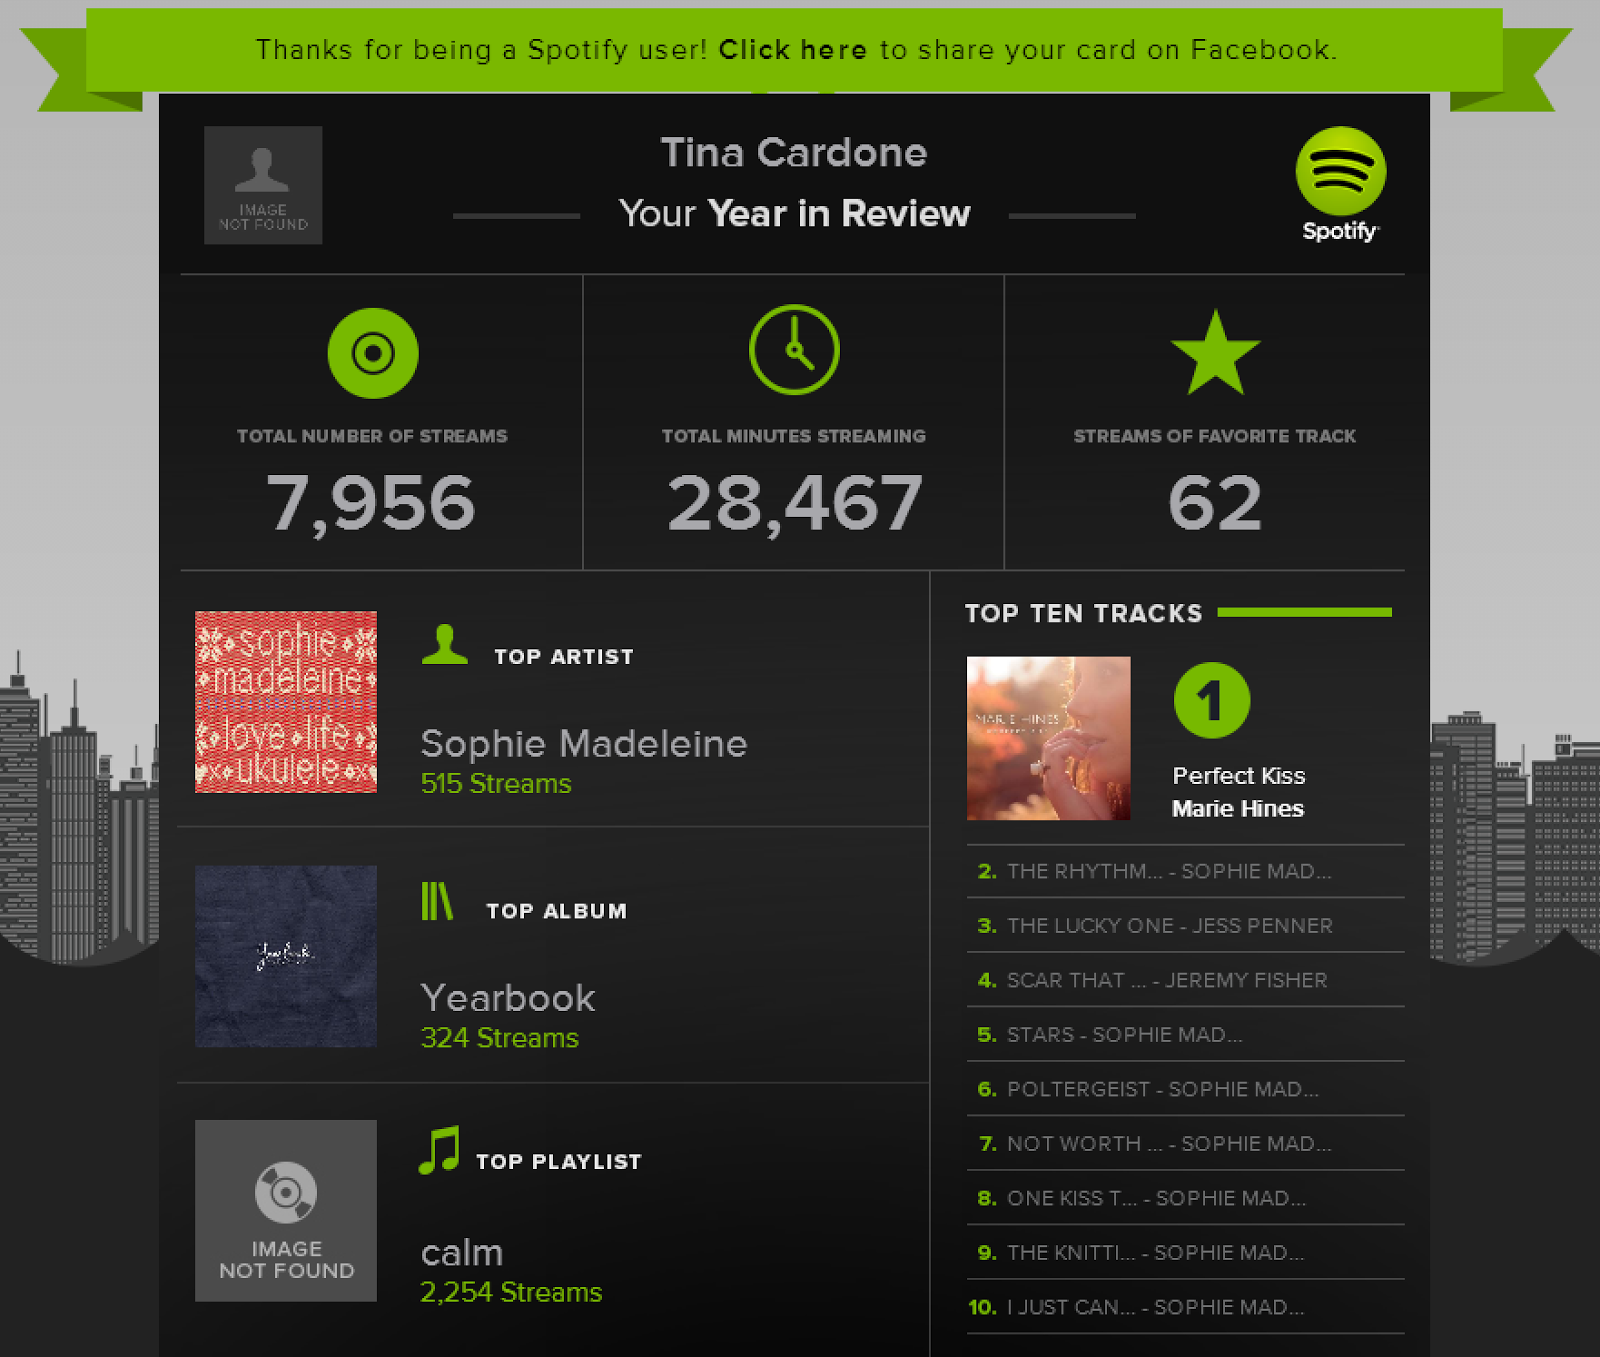This screenshot has height=1357, width=1600.
Task: Select track 7 Not Worth
Action: (x=1185, y=1144)
